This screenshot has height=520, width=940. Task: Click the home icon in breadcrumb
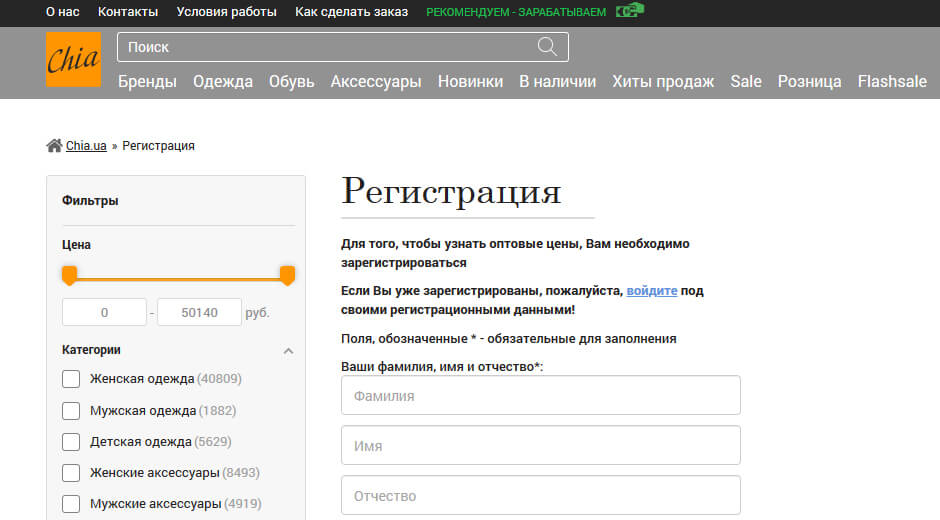point(54,146)
